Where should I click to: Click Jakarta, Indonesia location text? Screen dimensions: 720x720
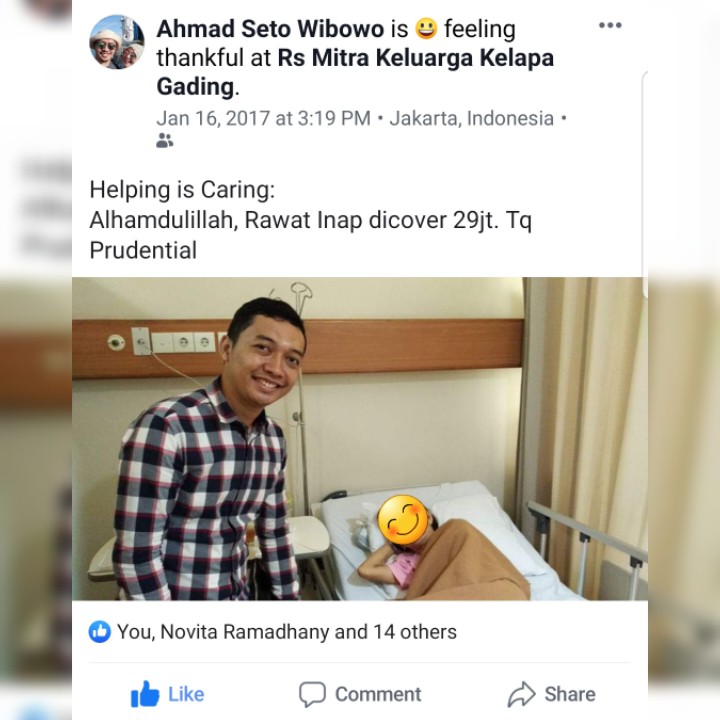[x=472, y=118]
